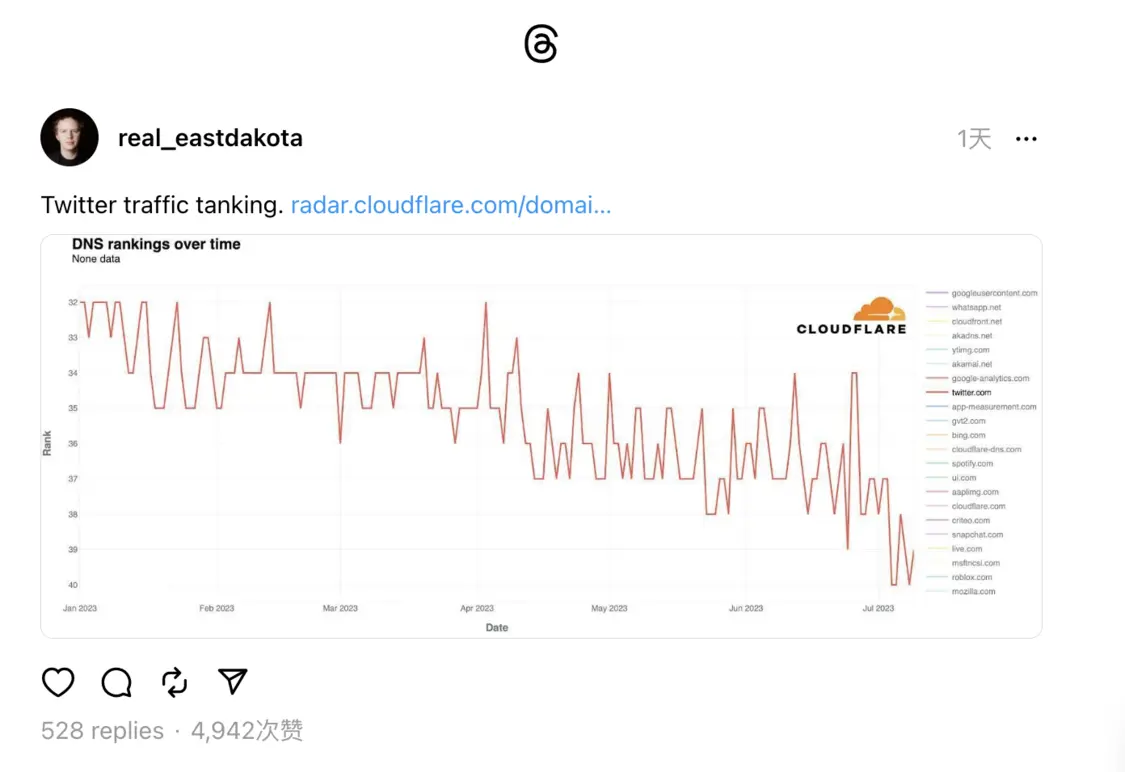The height and width of the screenshot is (772, 1125).
Task: Open the three-dot post options menu
Action: (1026, 139)
